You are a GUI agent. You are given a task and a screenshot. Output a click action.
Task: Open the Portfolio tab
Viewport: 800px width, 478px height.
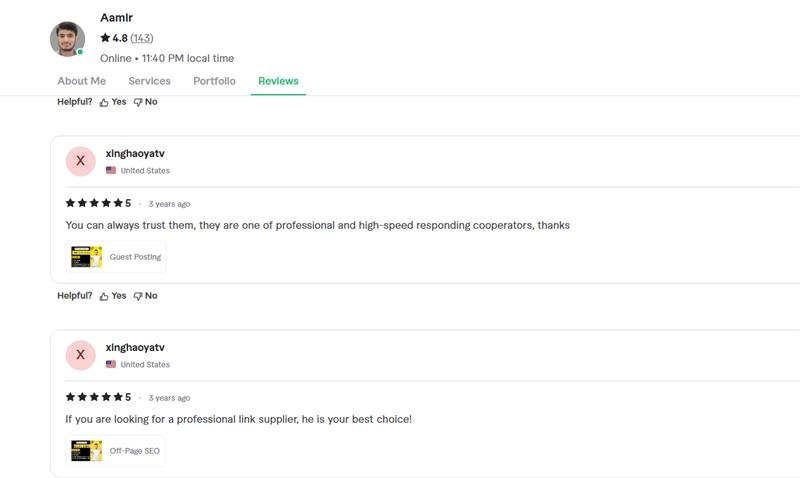(214, 81)
